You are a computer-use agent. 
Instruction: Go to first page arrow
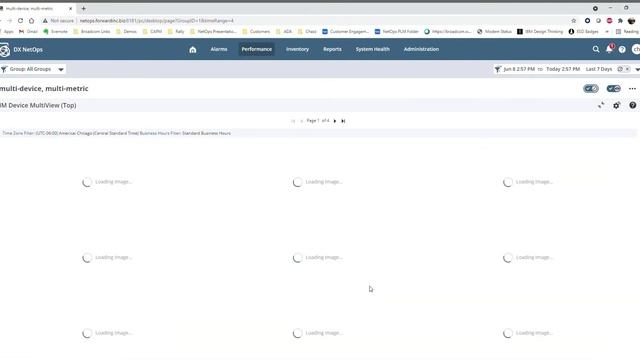coord(293,121)
